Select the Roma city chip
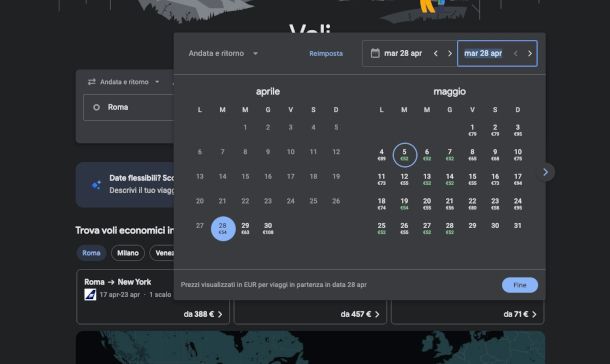 pyautogui.click(x=91, y=253)
